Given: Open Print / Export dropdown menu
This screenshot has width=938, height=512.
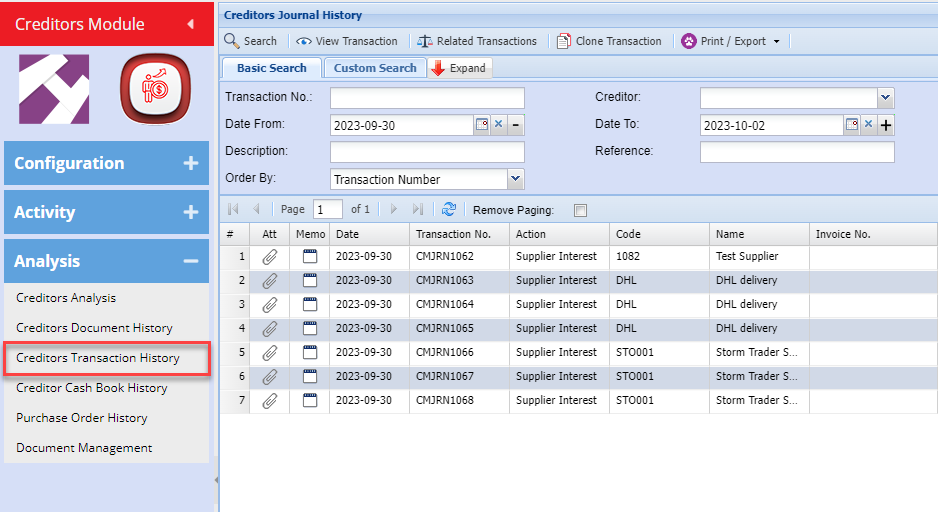Looking at the screenshot, I should point(732,41).
